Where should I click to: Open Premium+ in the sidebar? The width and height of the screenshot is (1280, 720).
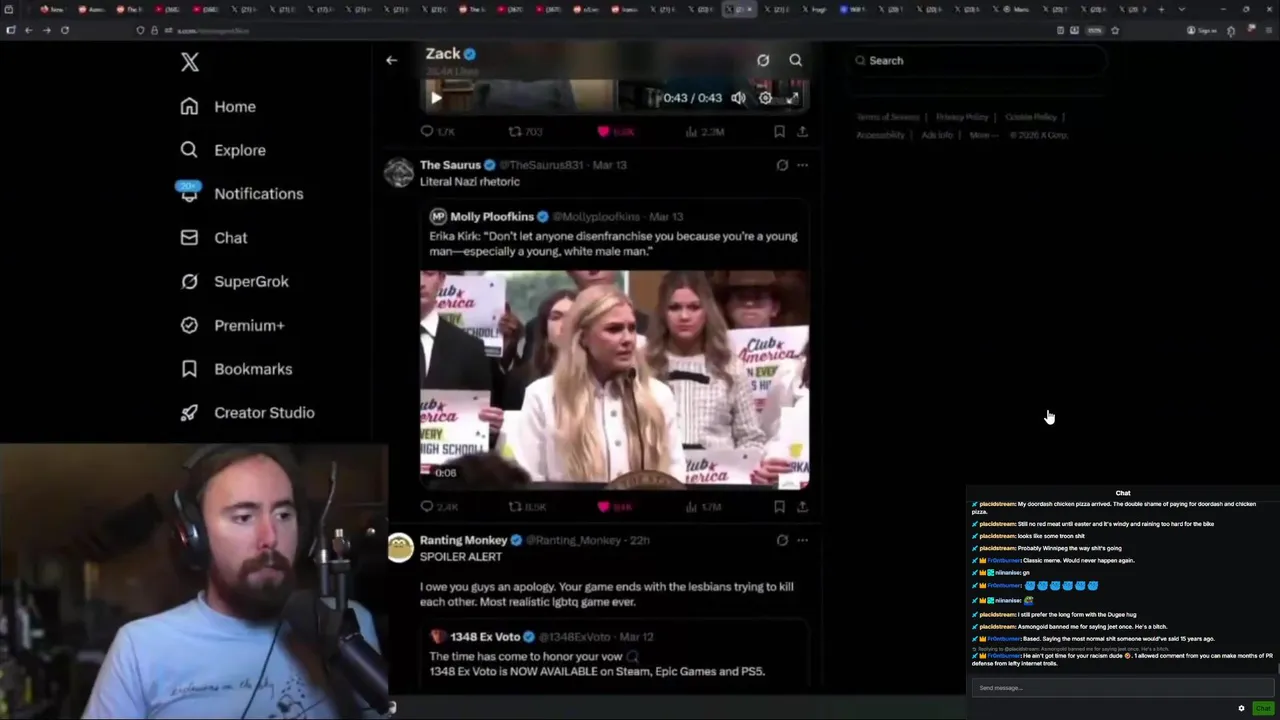point(232,325)
